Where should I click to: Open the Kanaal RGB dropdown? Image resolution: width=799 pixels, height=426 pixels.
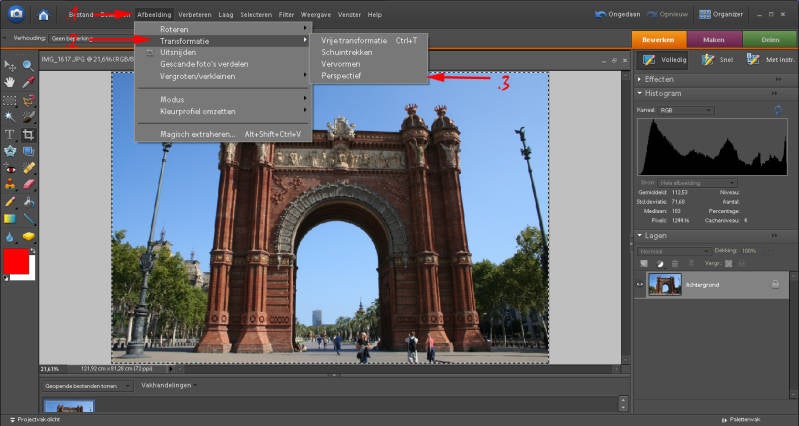(x=686, y=109)
